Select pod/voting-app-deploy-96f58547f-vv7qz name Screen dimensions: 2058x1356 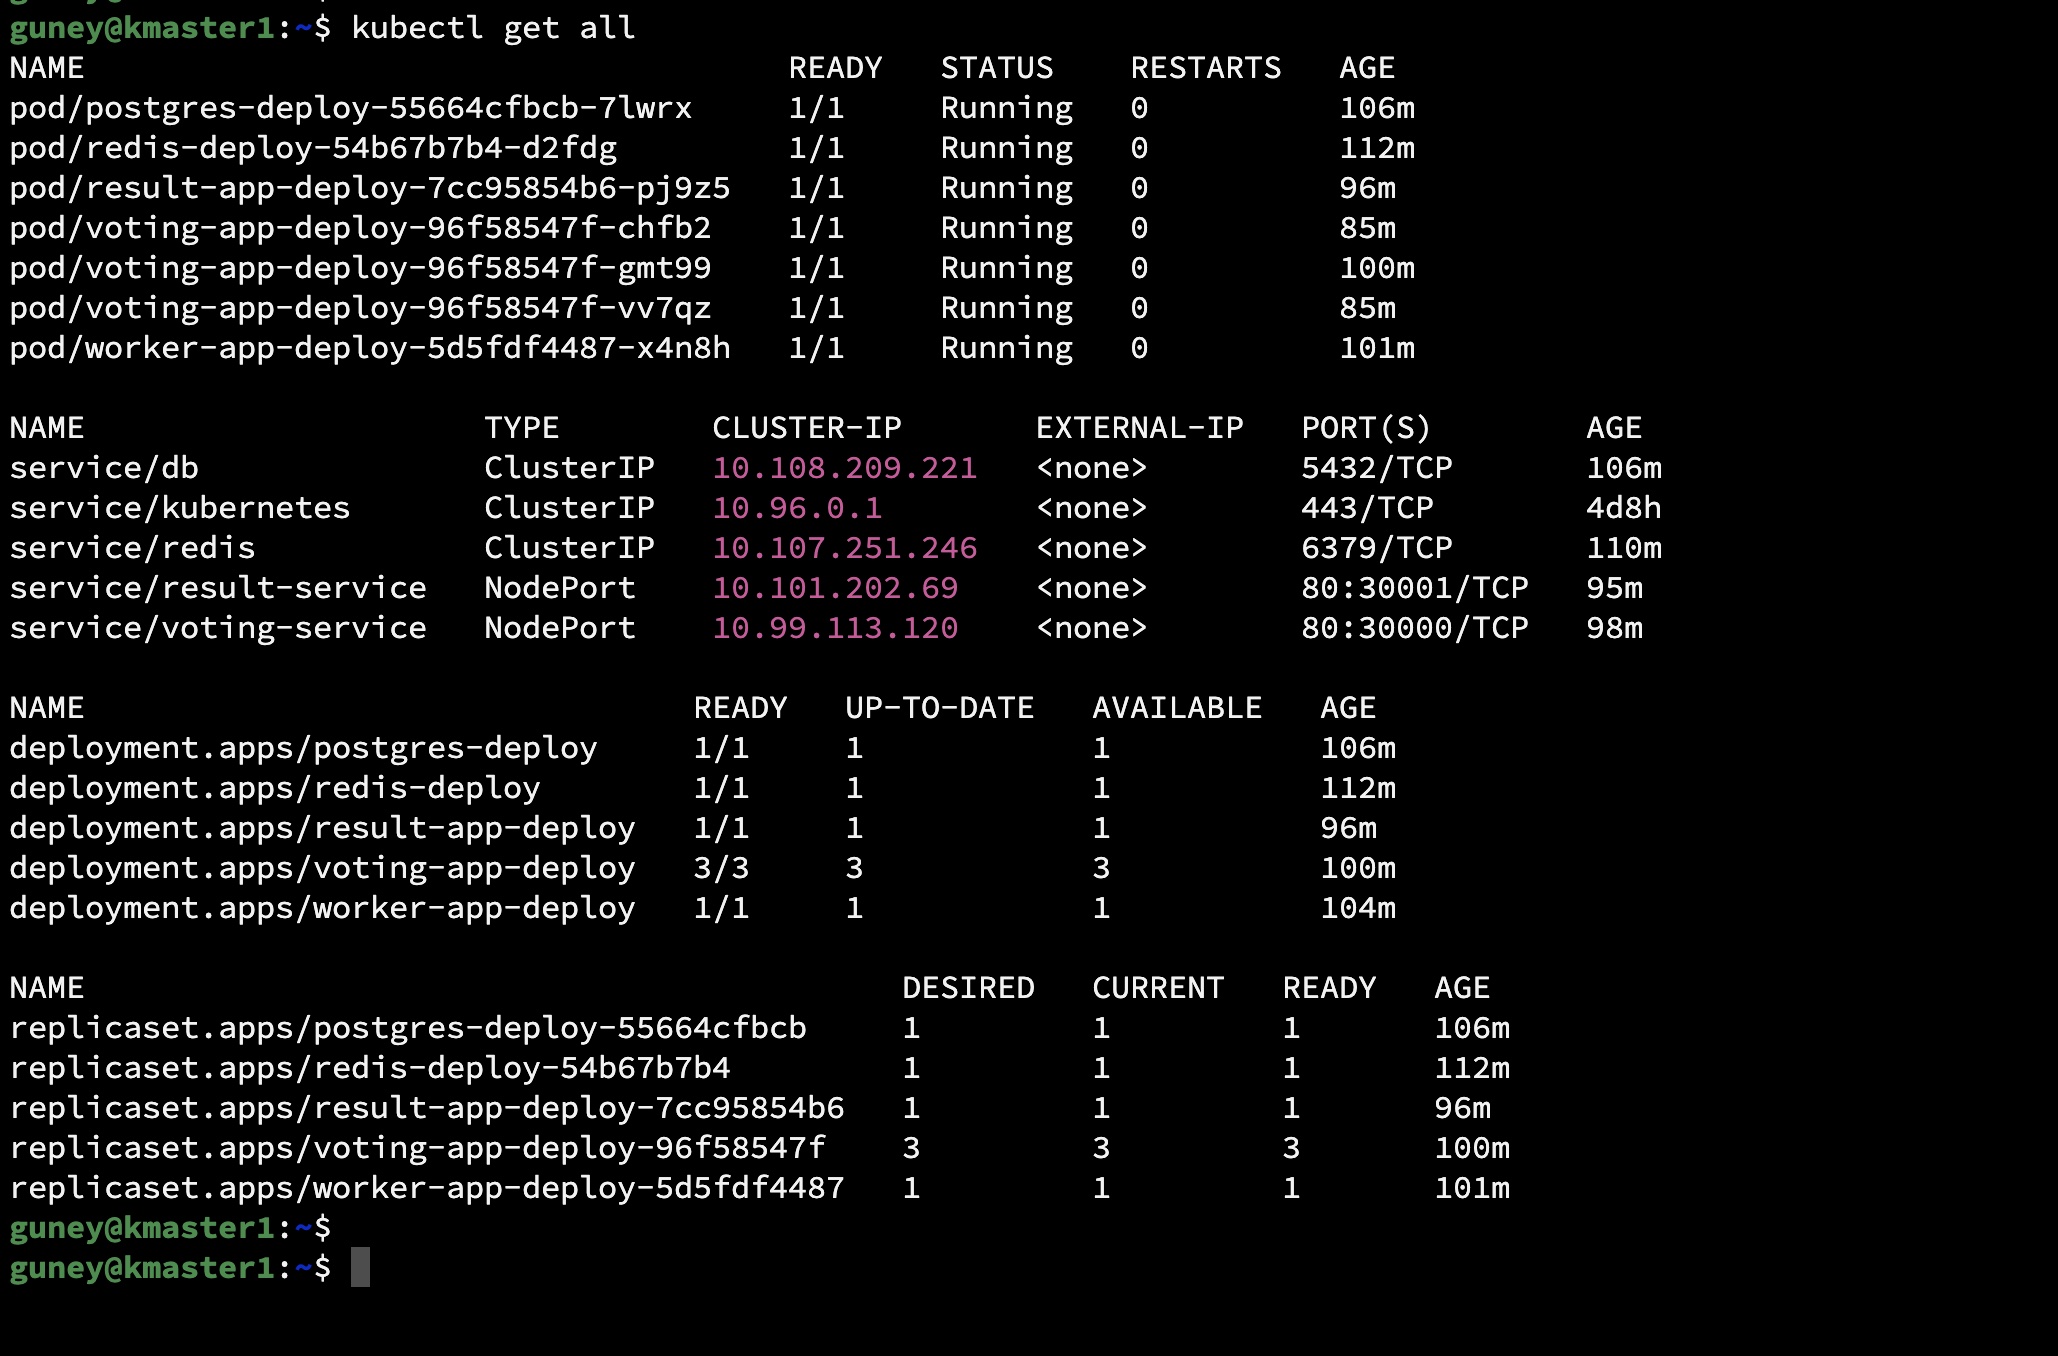(x=360, y=308)
